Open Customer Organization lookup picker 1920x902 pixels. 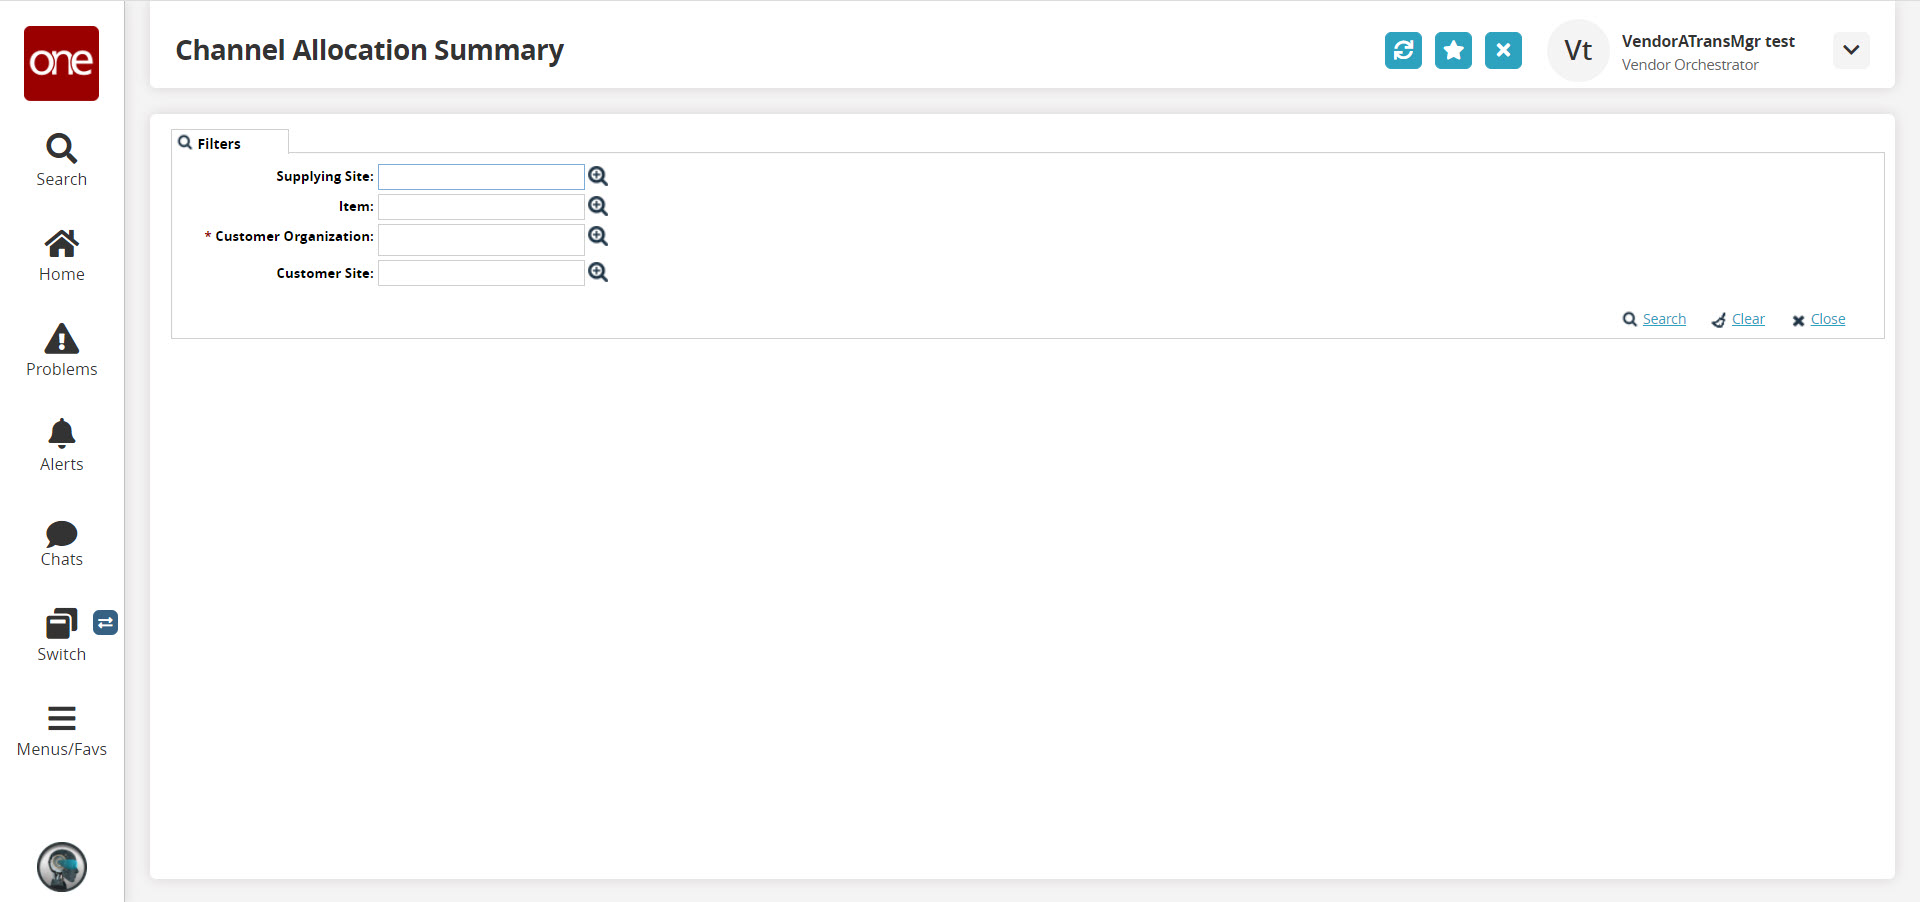598,236
